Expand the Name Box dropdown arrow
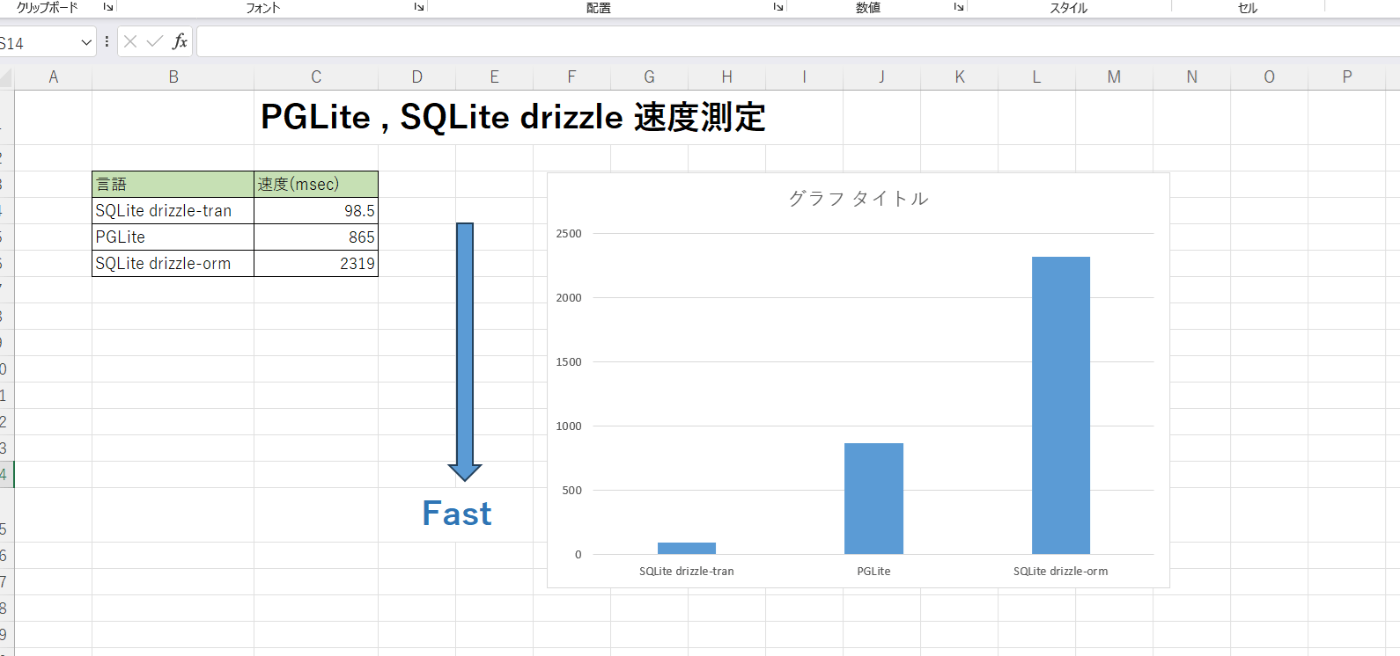The image size is (1400, 656). (85, 43)
